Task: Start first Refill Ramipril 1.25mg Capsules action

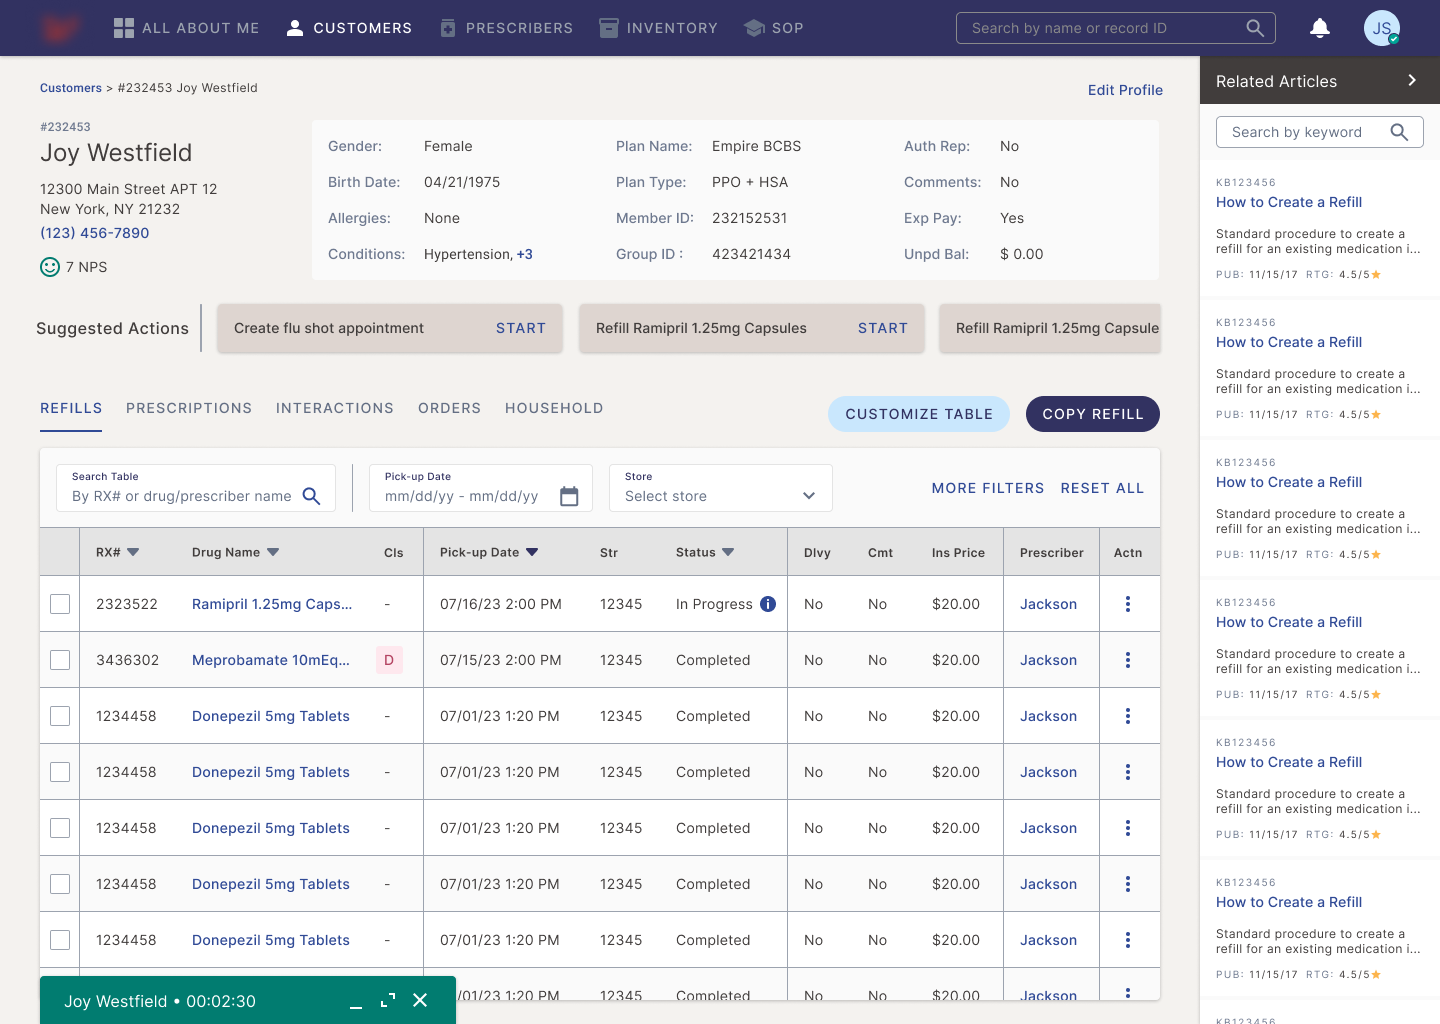Action: tap(883, 328)
